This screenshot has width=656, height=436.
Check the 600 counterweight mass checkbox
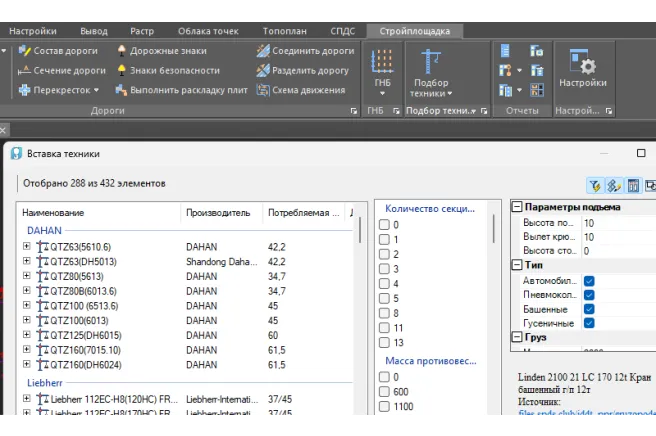click(x=384, y=392)
